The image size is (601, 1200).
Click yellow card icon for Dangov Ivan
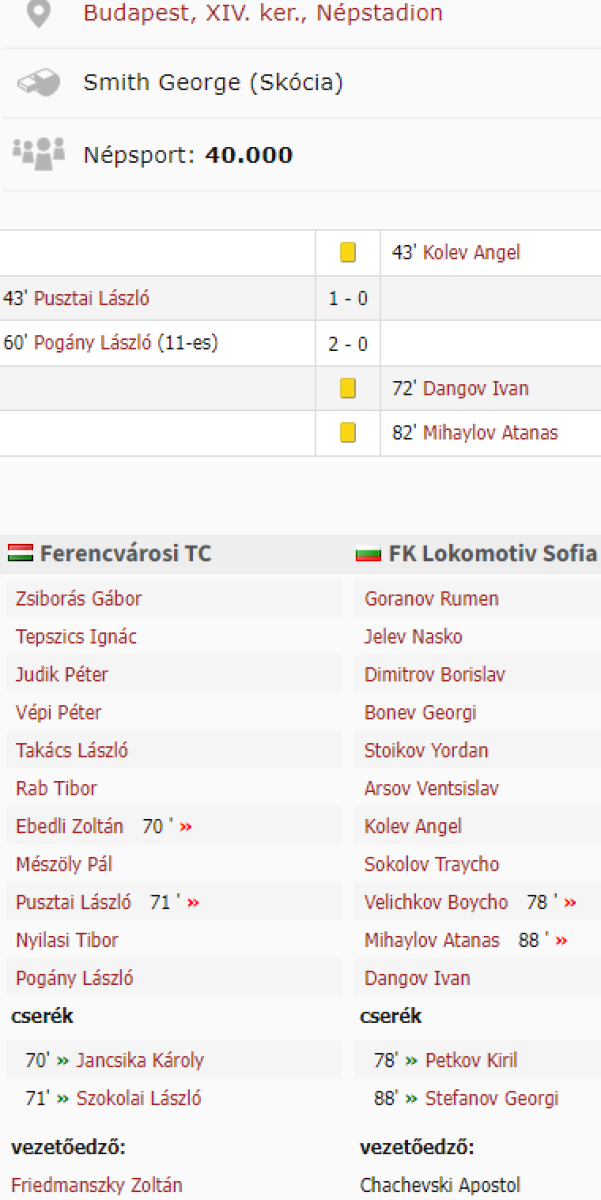pyautogui.click(x=348, y=388)
